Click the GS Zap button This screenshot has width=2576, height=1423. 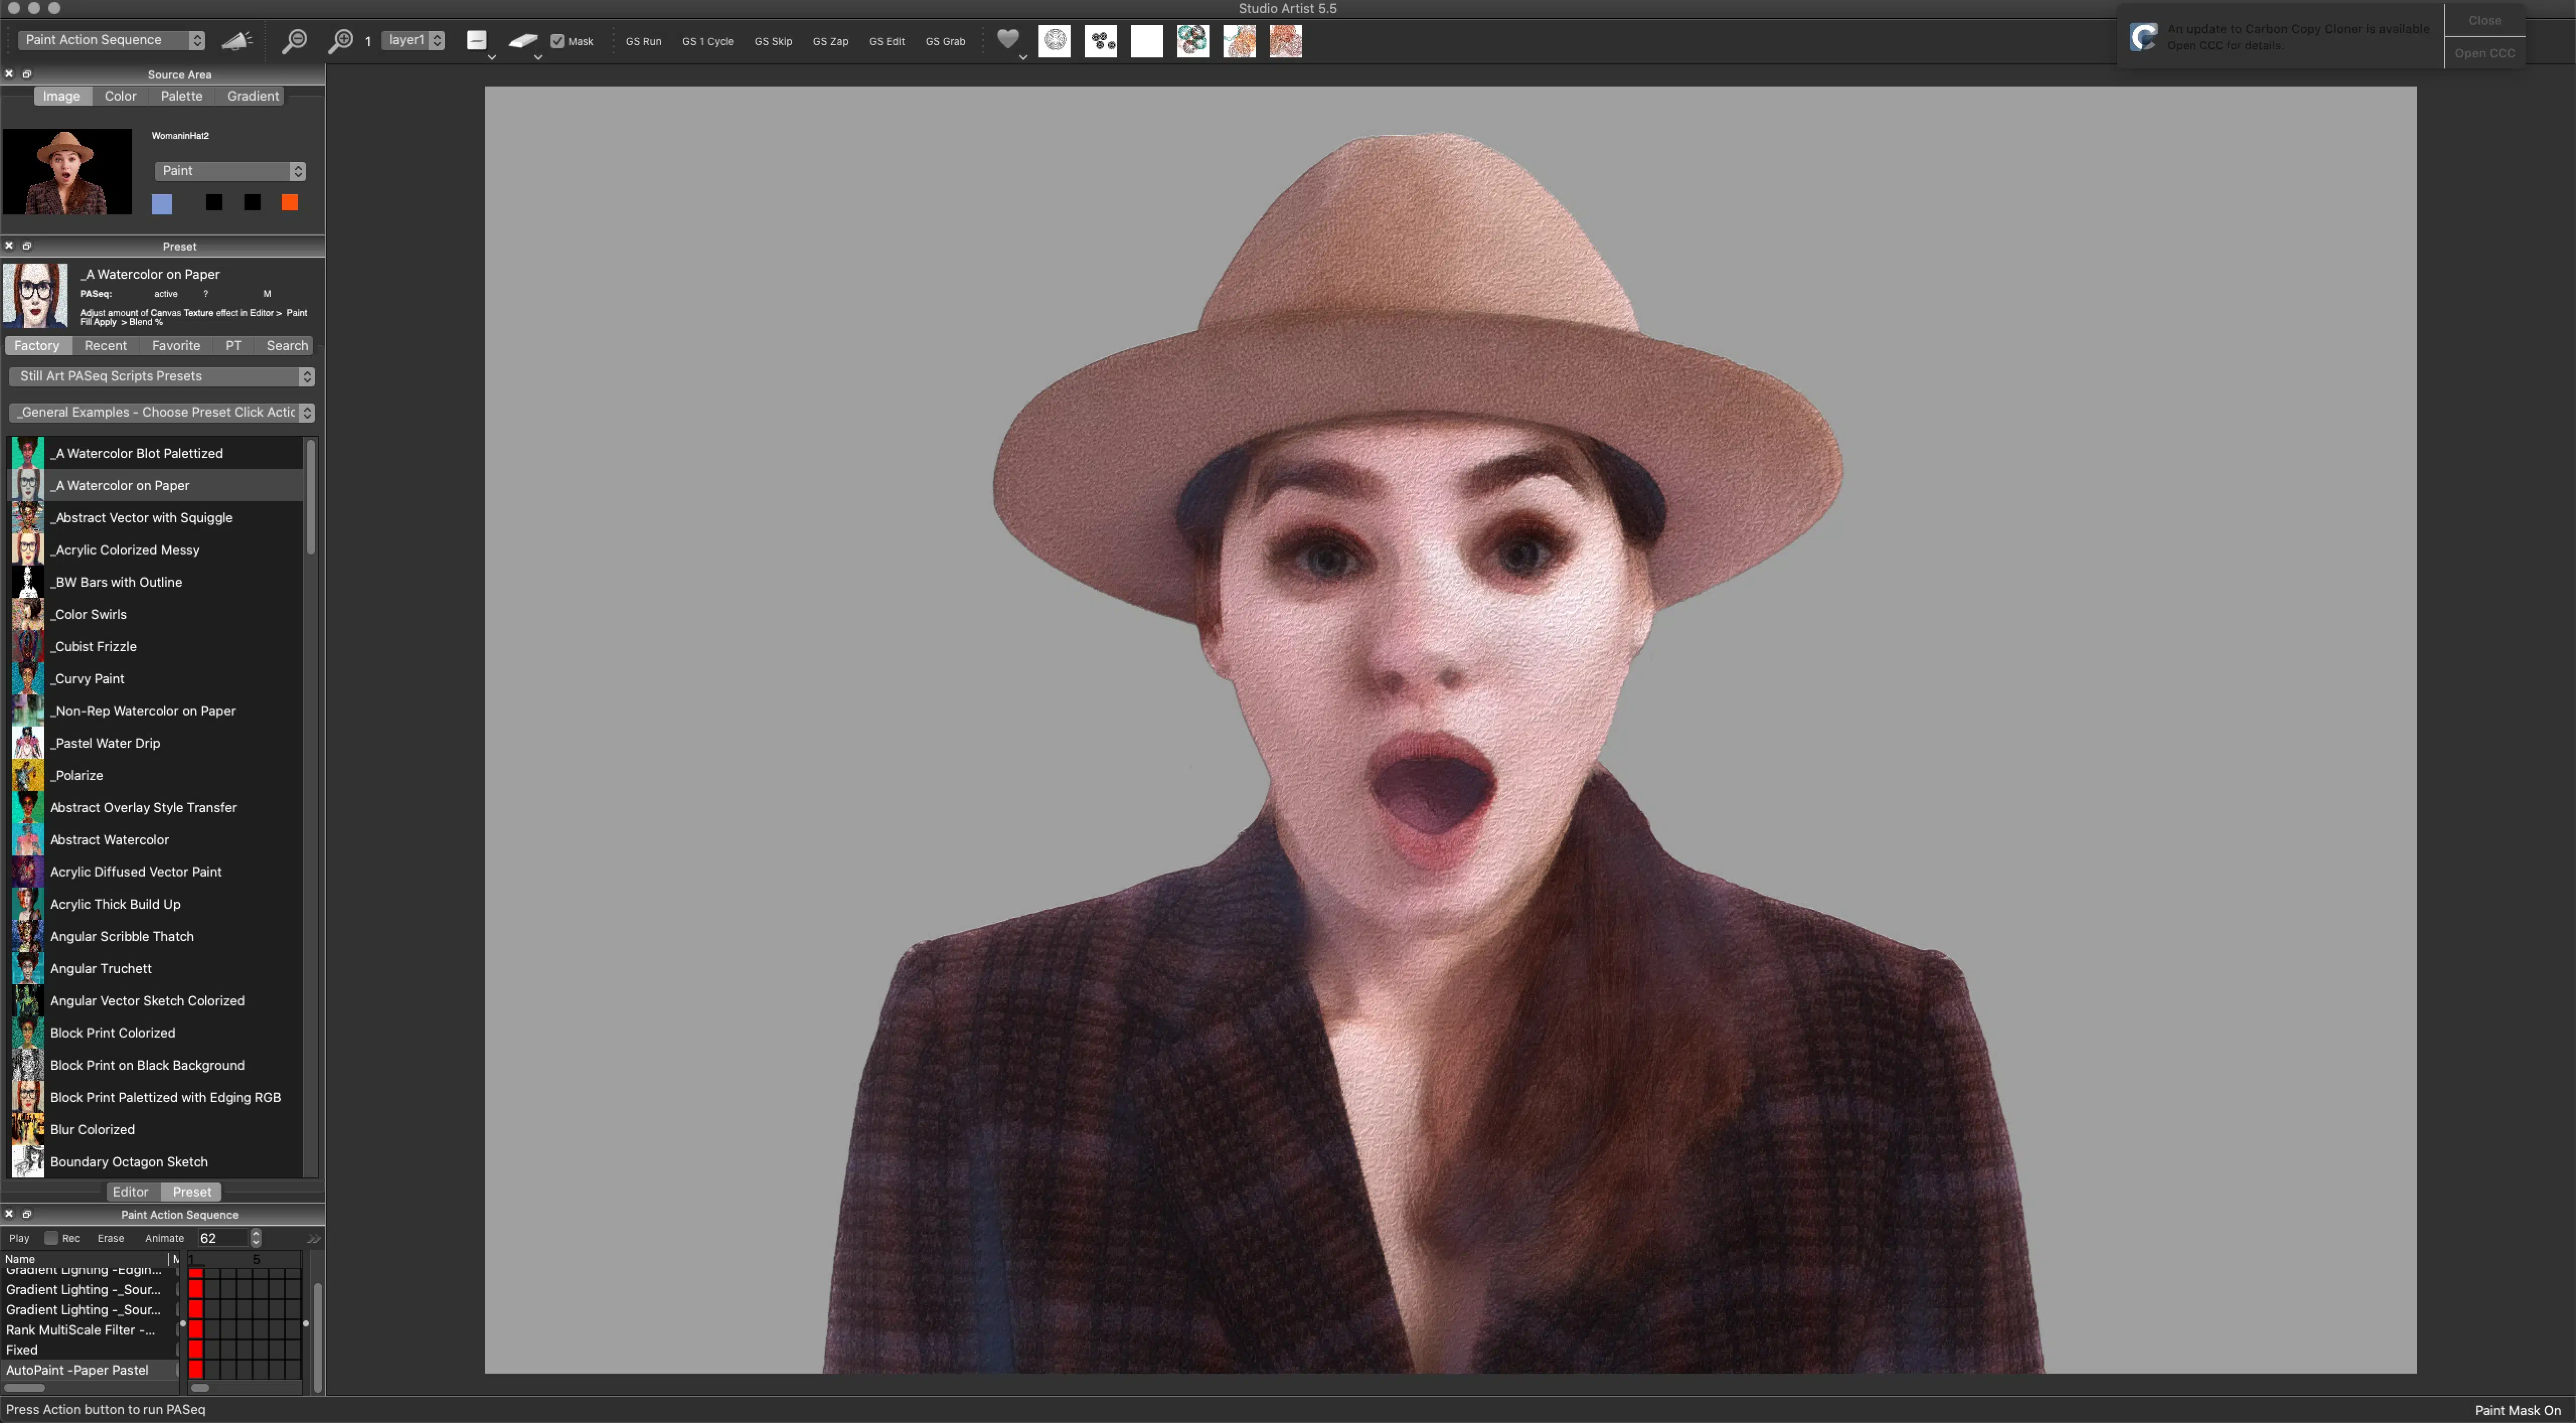tap(830, 41)
